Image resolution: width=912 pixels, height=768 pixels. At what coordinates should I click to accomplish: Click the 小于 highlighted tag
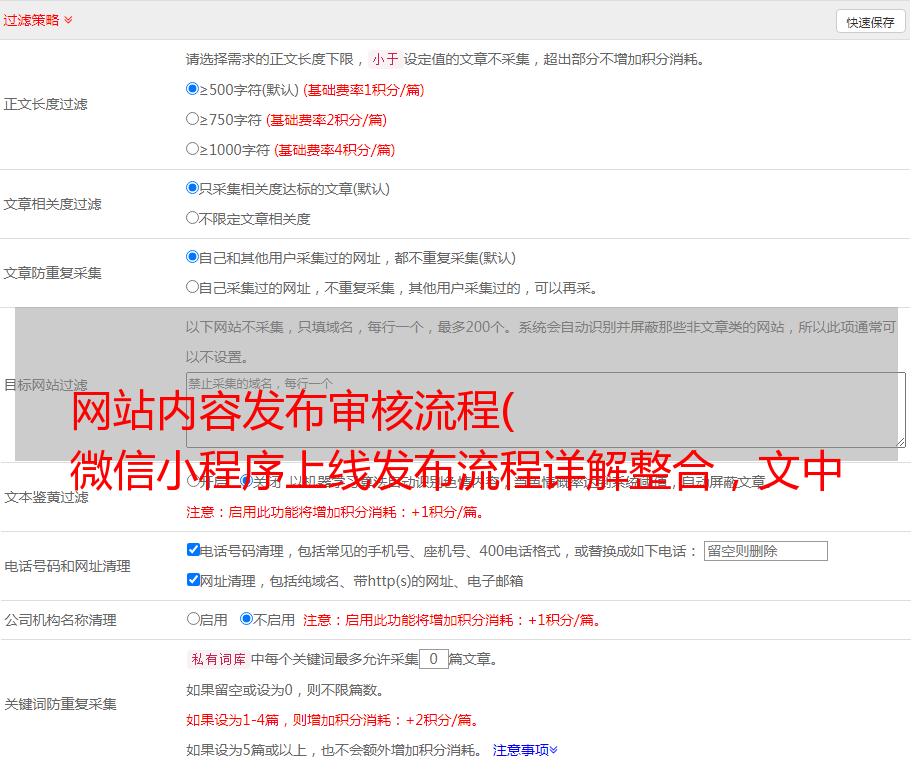tap(385, 59)
